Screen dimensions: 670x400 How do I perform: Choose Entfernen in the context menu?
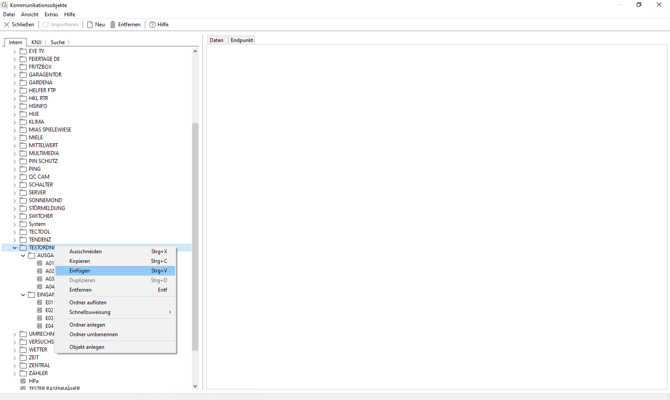click(115, 290)
